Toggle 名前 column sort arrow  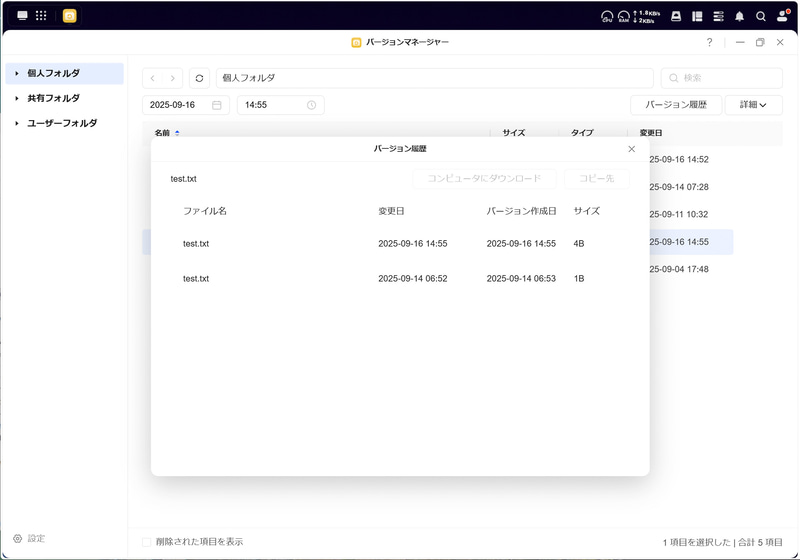(x=177, y=133)
